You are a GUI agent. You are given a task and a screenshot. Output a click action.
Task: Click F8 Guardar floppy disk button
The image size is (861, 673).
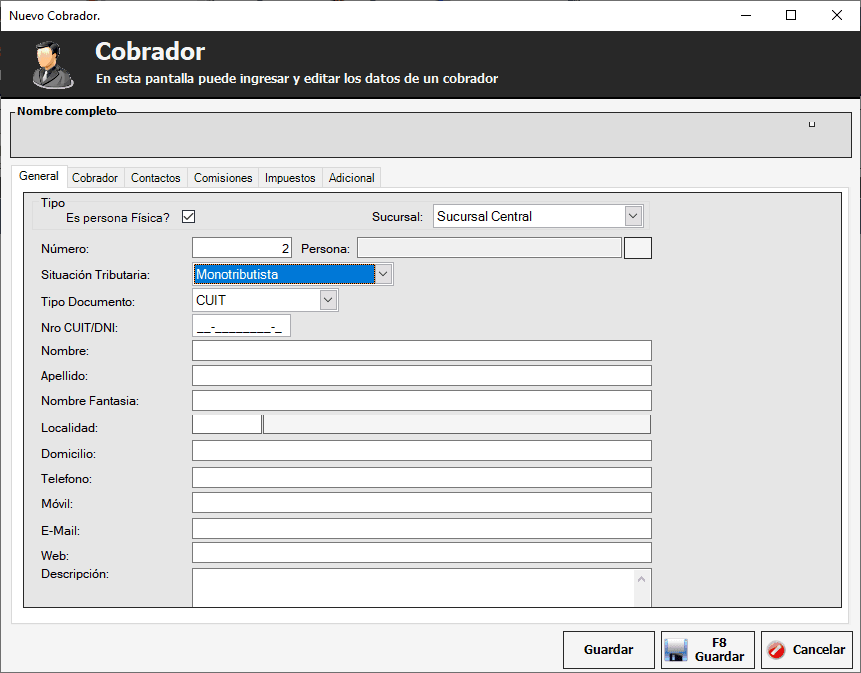point(708,650)
